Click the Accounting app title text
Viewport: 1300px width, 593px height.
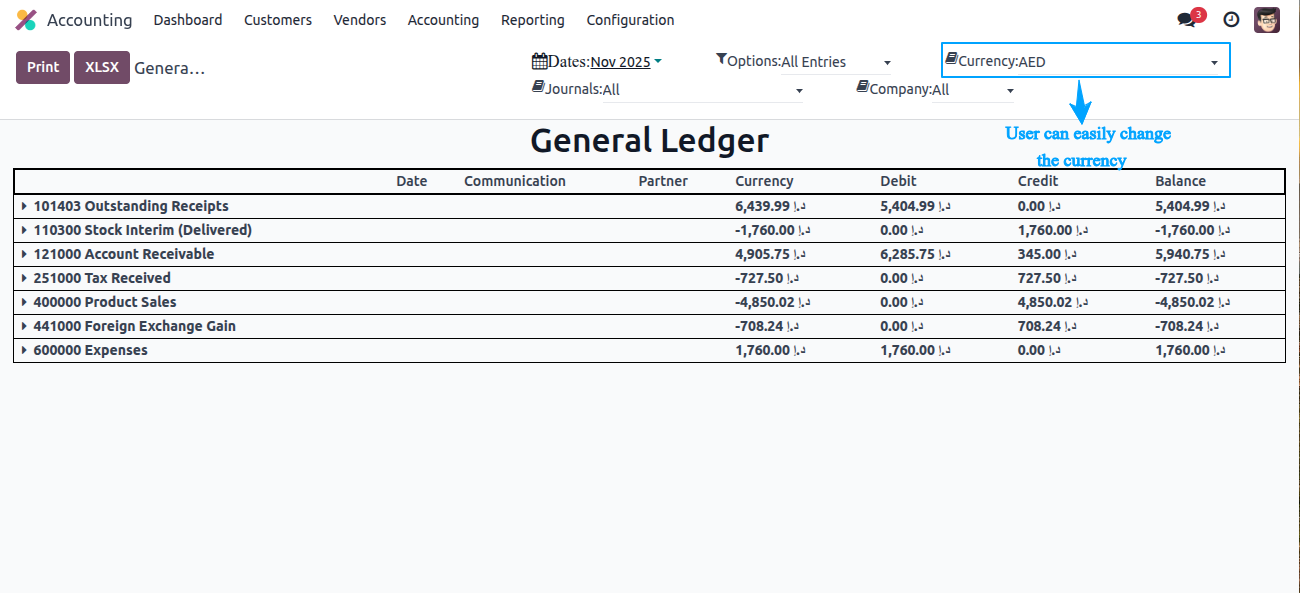coord(89,20)
